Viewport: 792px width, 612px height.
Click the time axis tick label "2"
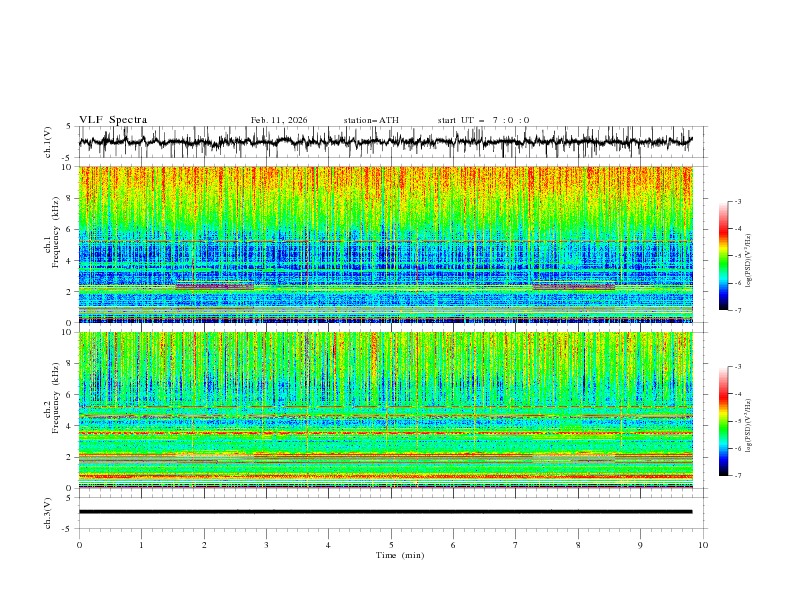click(204, 545)
